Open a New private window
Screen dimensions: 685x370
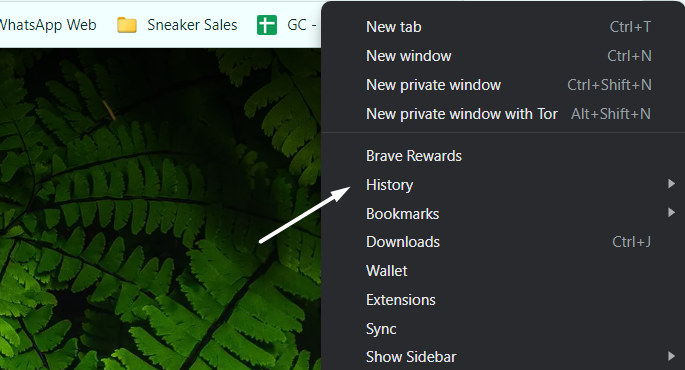503,85
